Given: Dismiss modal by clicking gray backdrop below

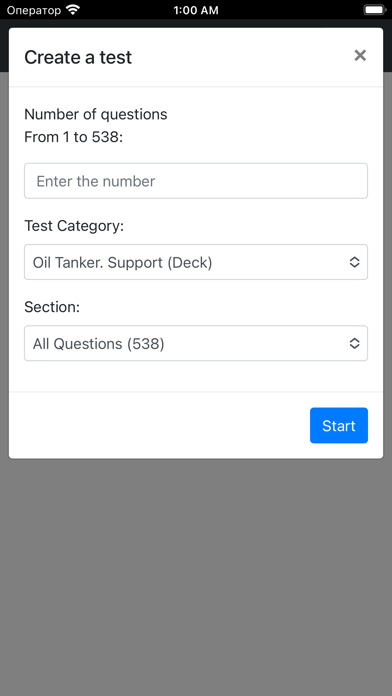Looking at the screenshot, I should pyautogui.click(x=196, y=577).
